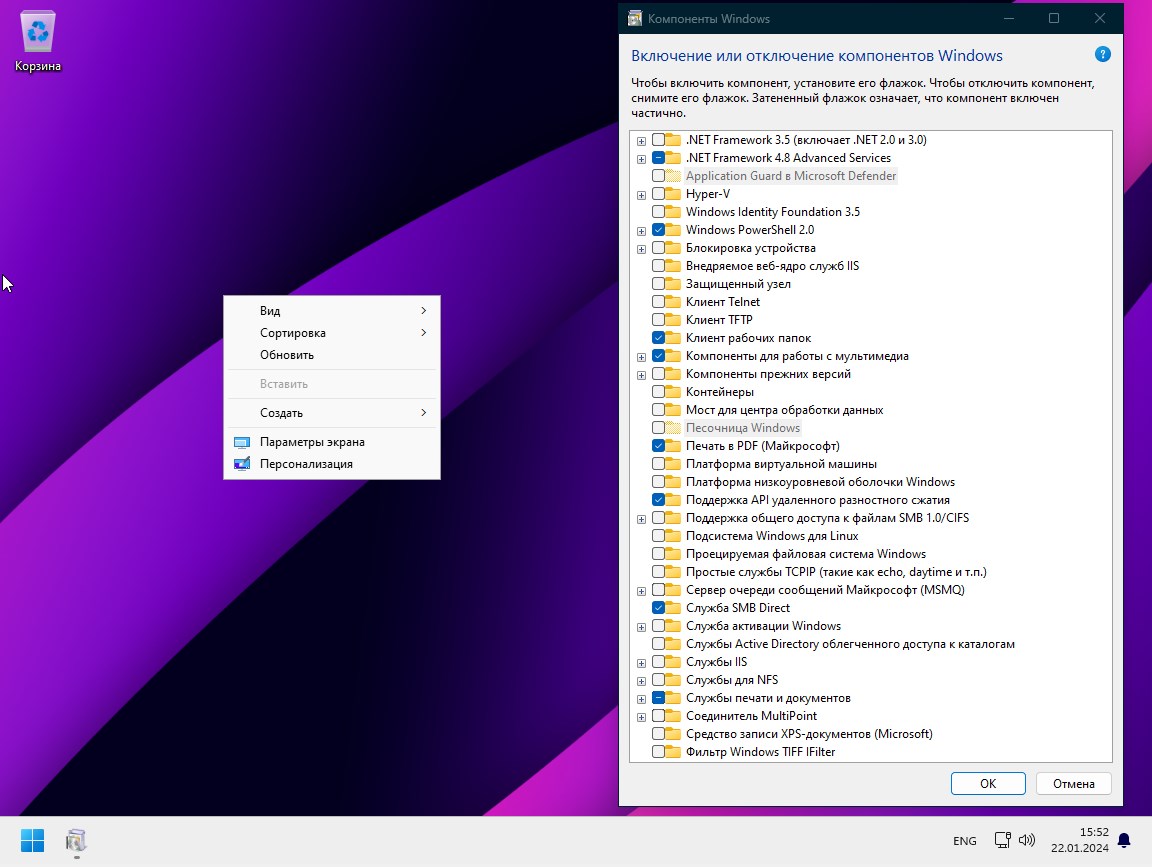
Task: Select Защищенный узел row
Action: [738, 284]
